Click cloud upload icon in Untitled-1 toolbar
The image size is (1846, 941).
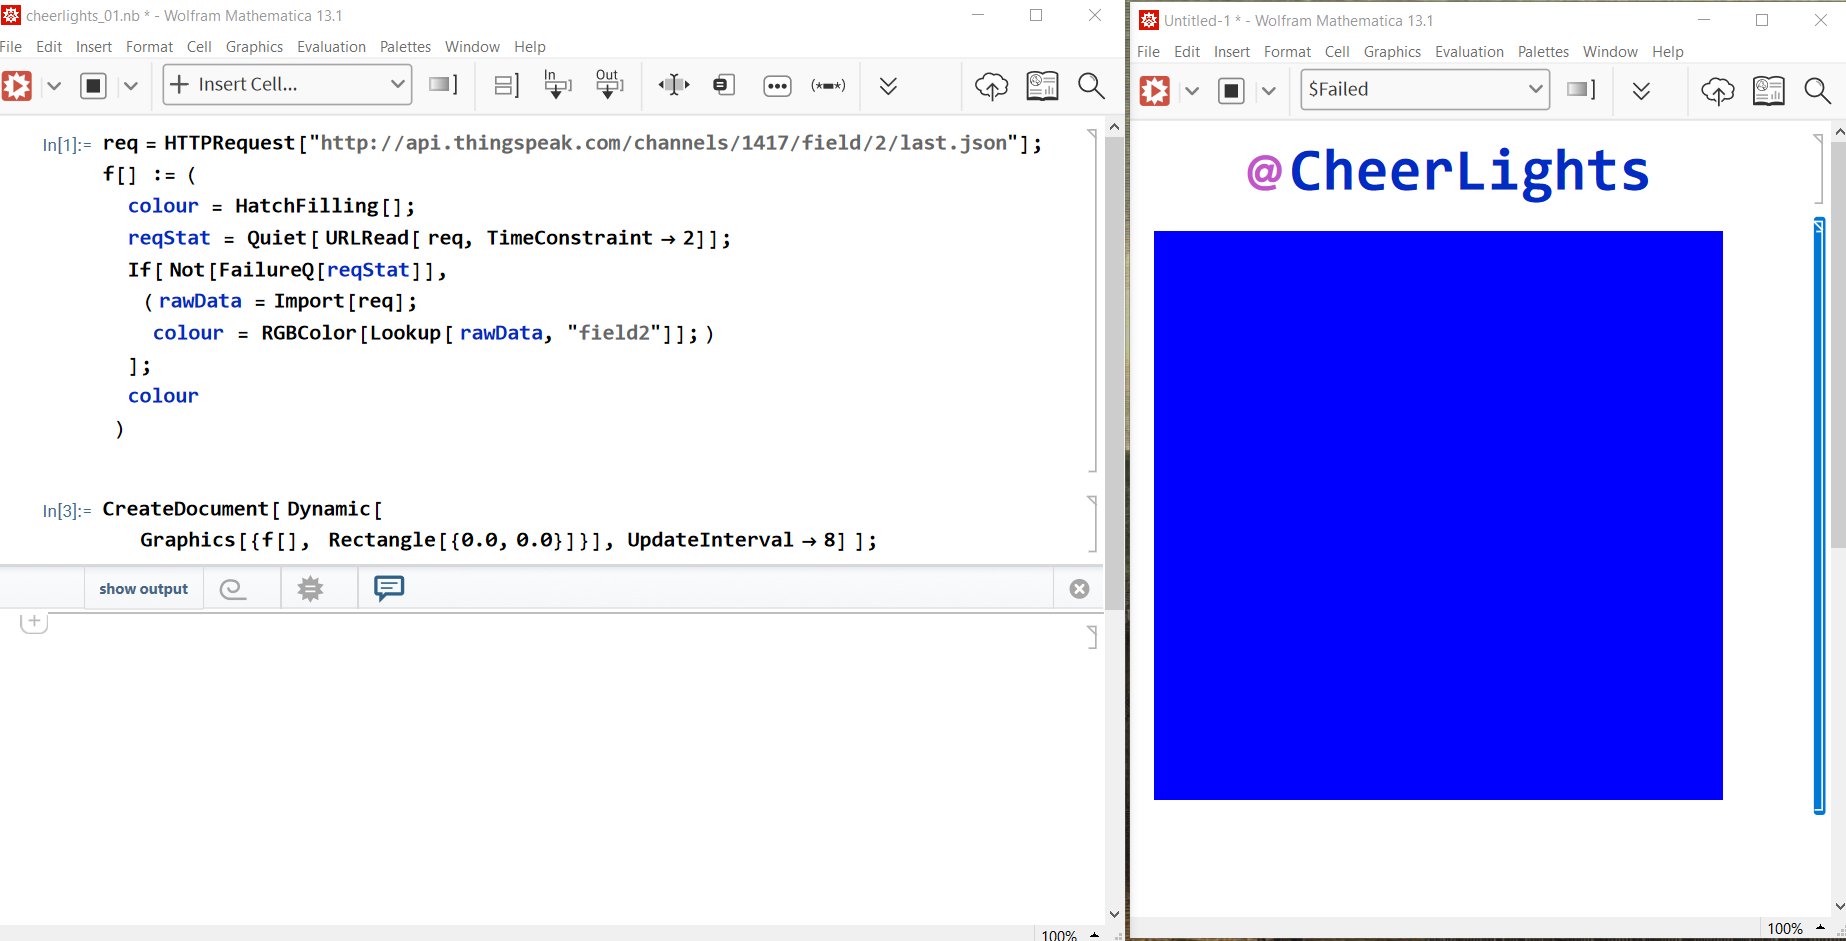[1718, 91]
